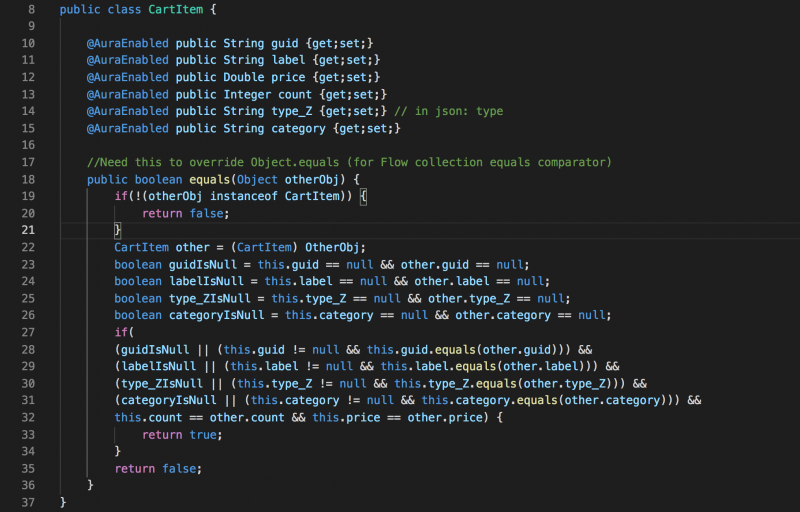Click line number 37 in the gutter
Screen dimensions: 800x512
(28, 502)
